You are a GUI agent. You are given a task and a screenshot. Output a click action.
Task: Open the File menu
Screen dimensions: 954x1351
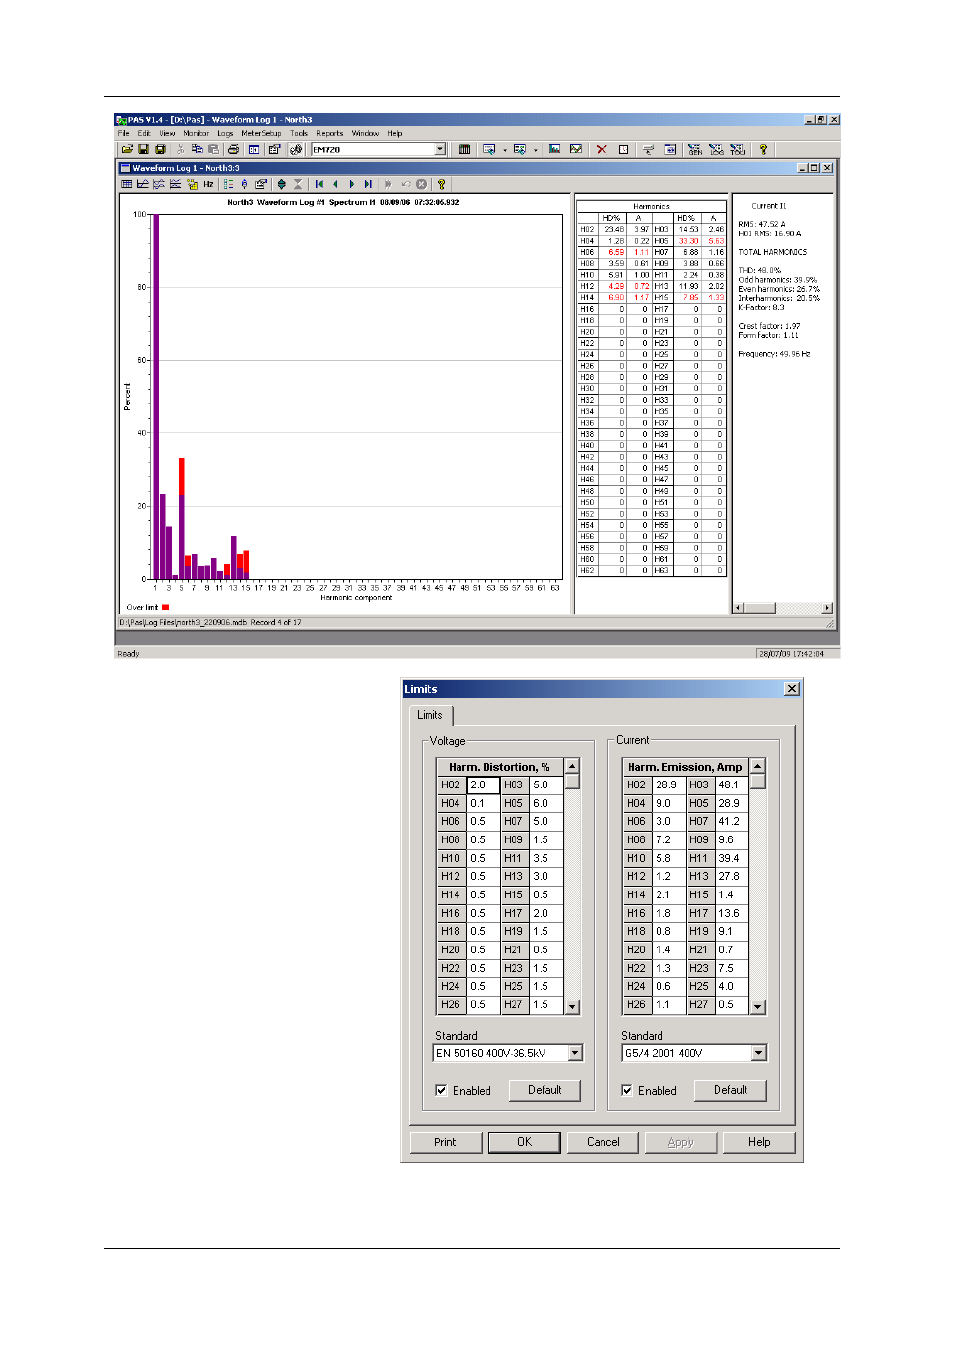tap(123, 133)
